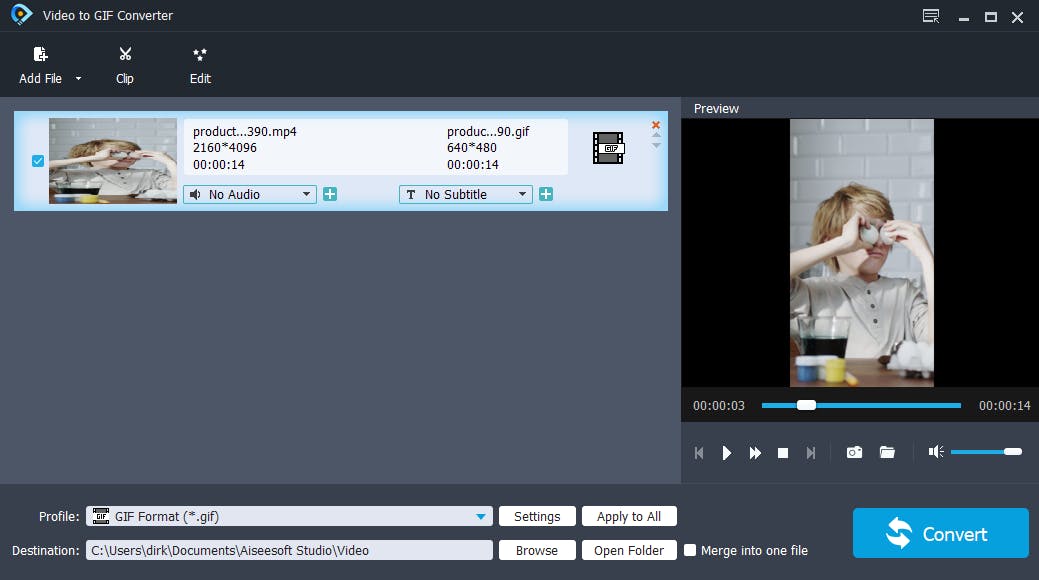
Task: Stop the preview playback
Action: click(783, 453)
